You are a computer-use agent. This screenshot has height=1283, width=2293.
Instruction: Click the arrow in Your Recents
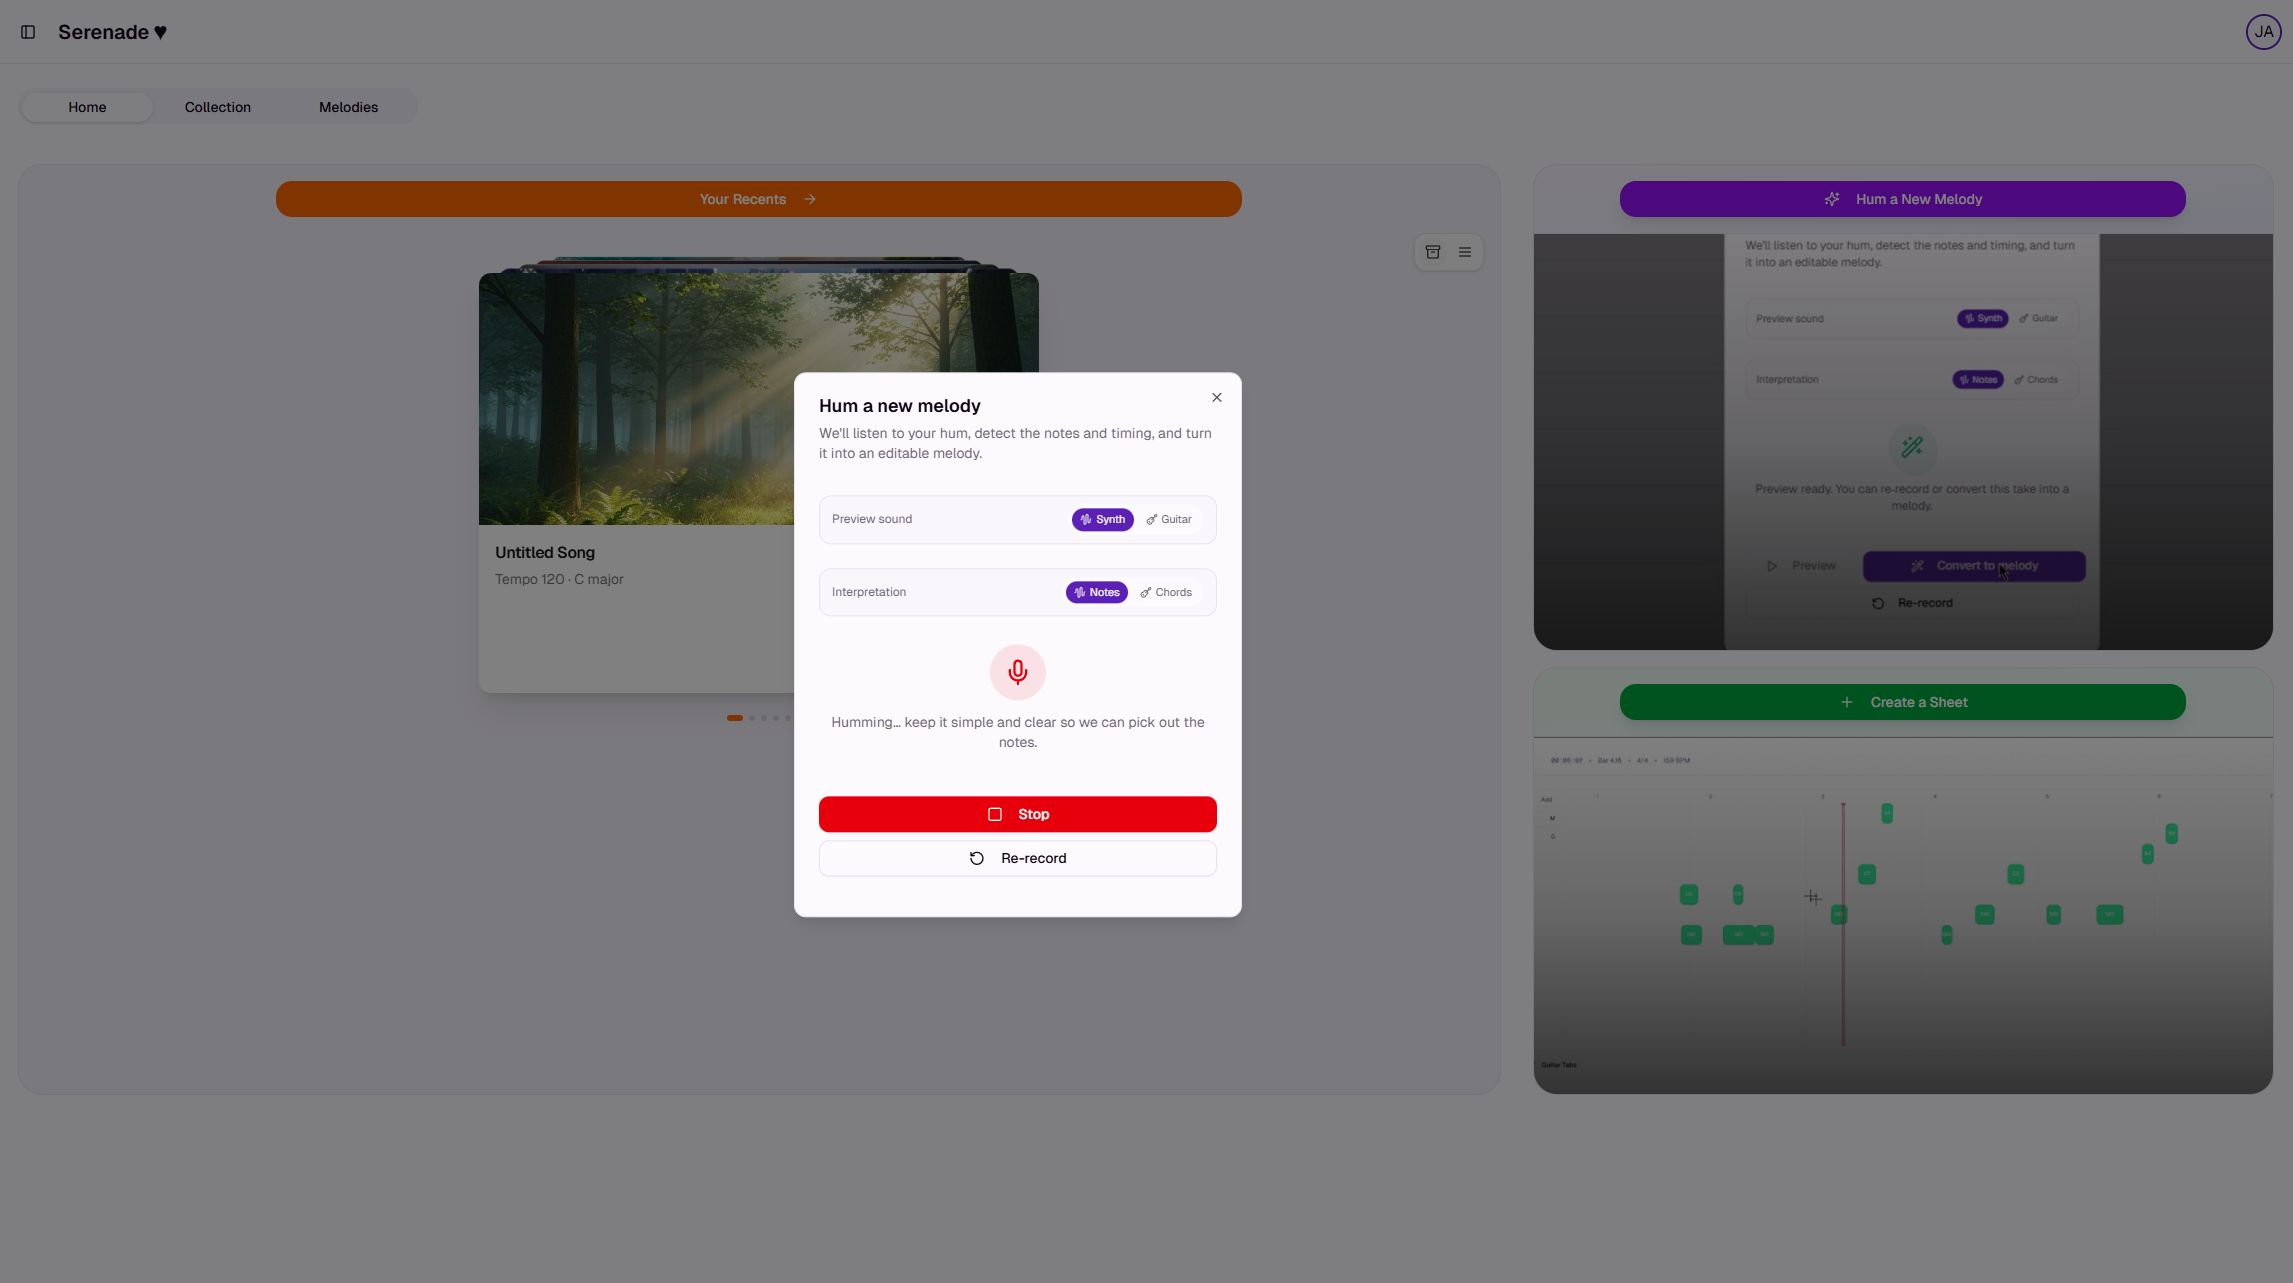[x=810, y=199]
